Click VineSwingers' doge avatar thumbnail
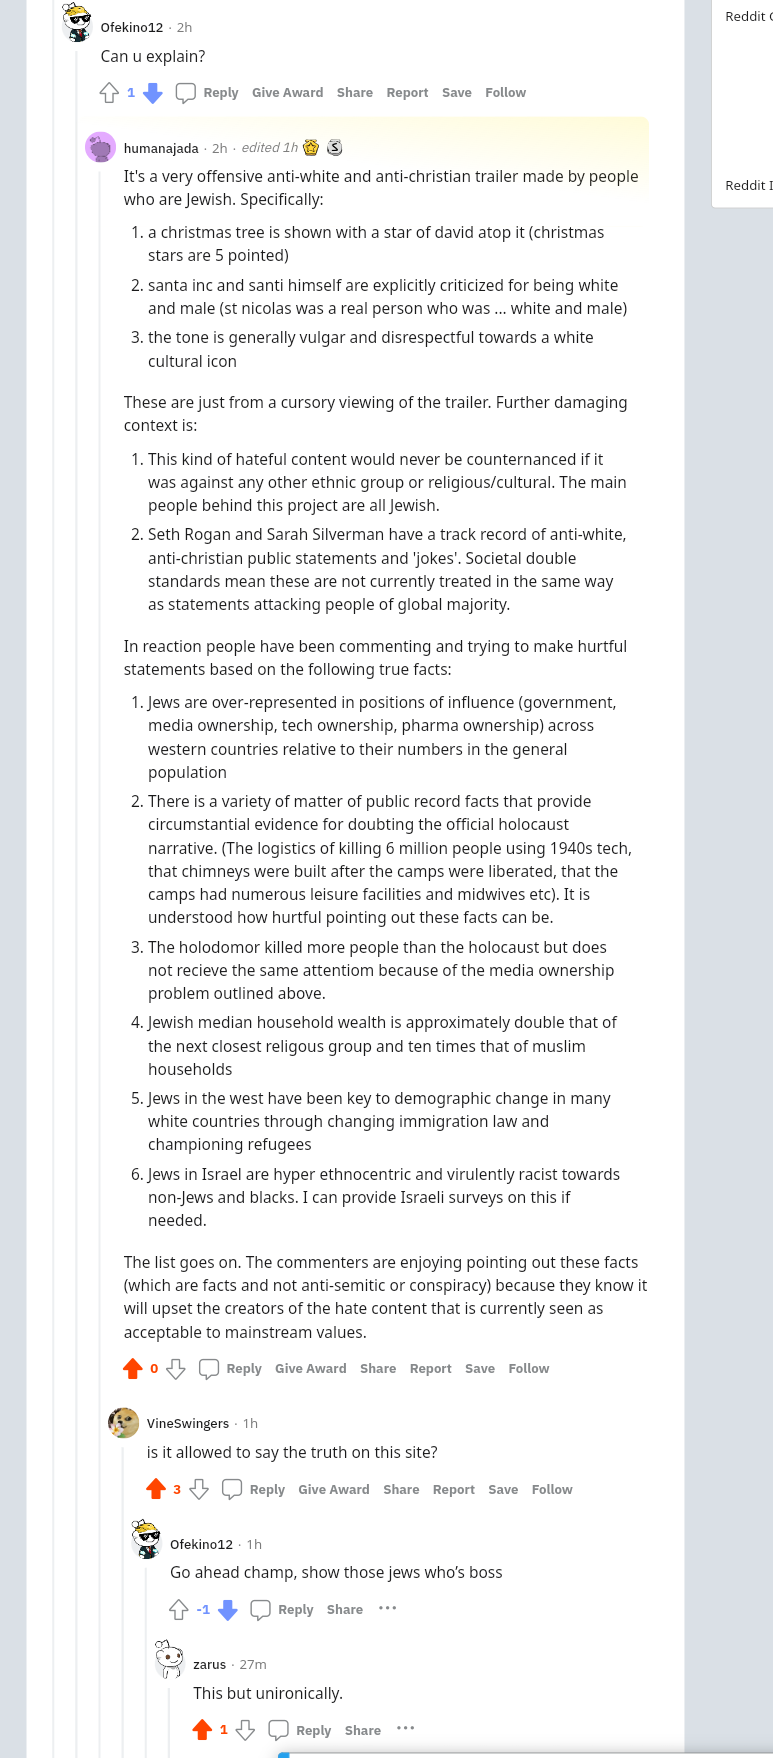The image size is (773, 1758). [x=124, y=1423]
